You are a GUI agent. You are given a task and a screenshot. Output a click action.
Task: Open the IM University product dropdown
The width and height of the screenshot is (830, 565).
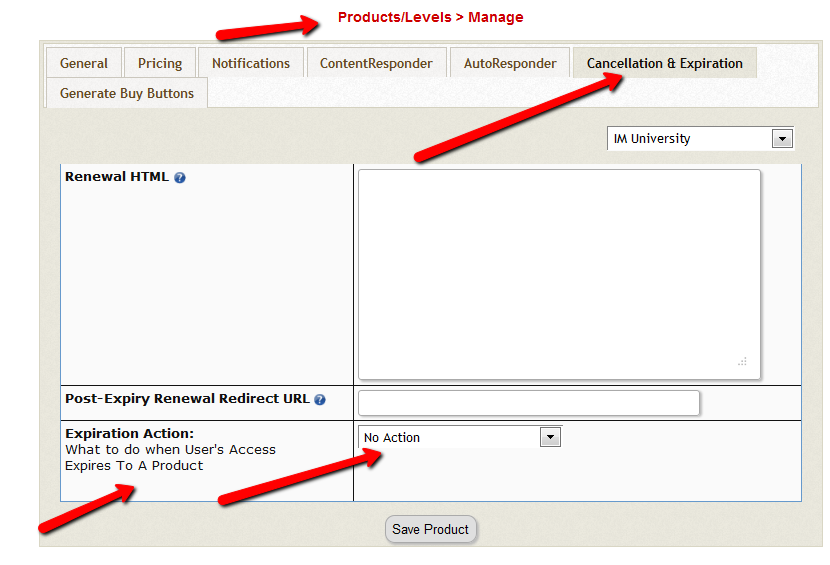(x=700, y=139)
